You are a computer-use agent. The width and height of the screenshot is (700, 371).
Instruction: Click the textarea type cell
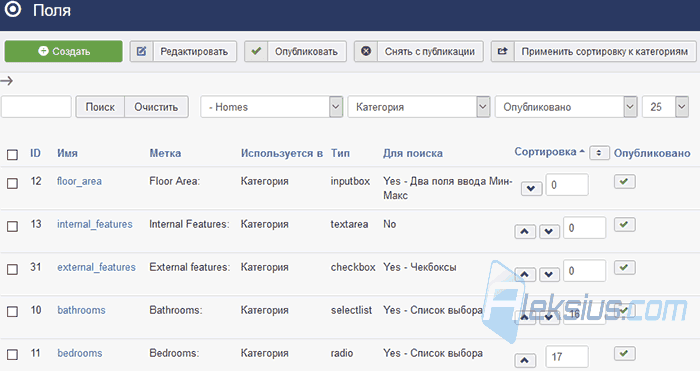click(350, 224)
